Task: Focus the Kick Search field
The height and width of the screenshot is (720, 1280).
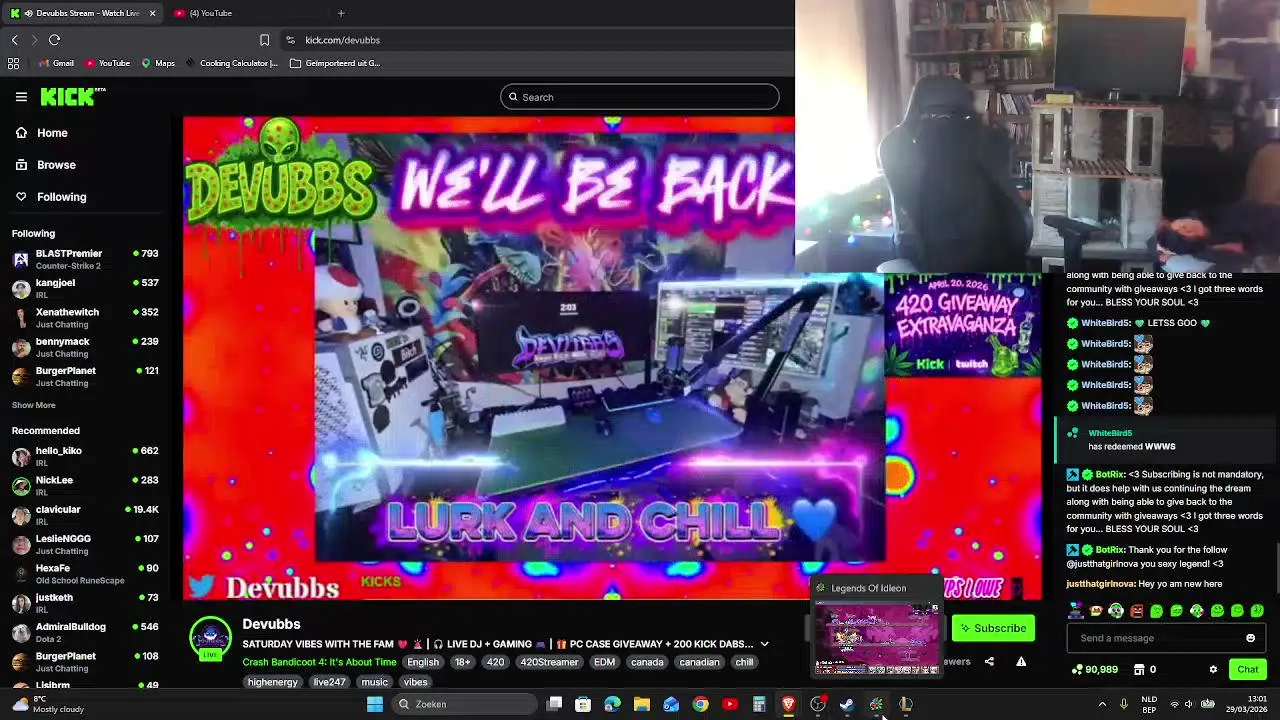Action: (x=640, y=97)
